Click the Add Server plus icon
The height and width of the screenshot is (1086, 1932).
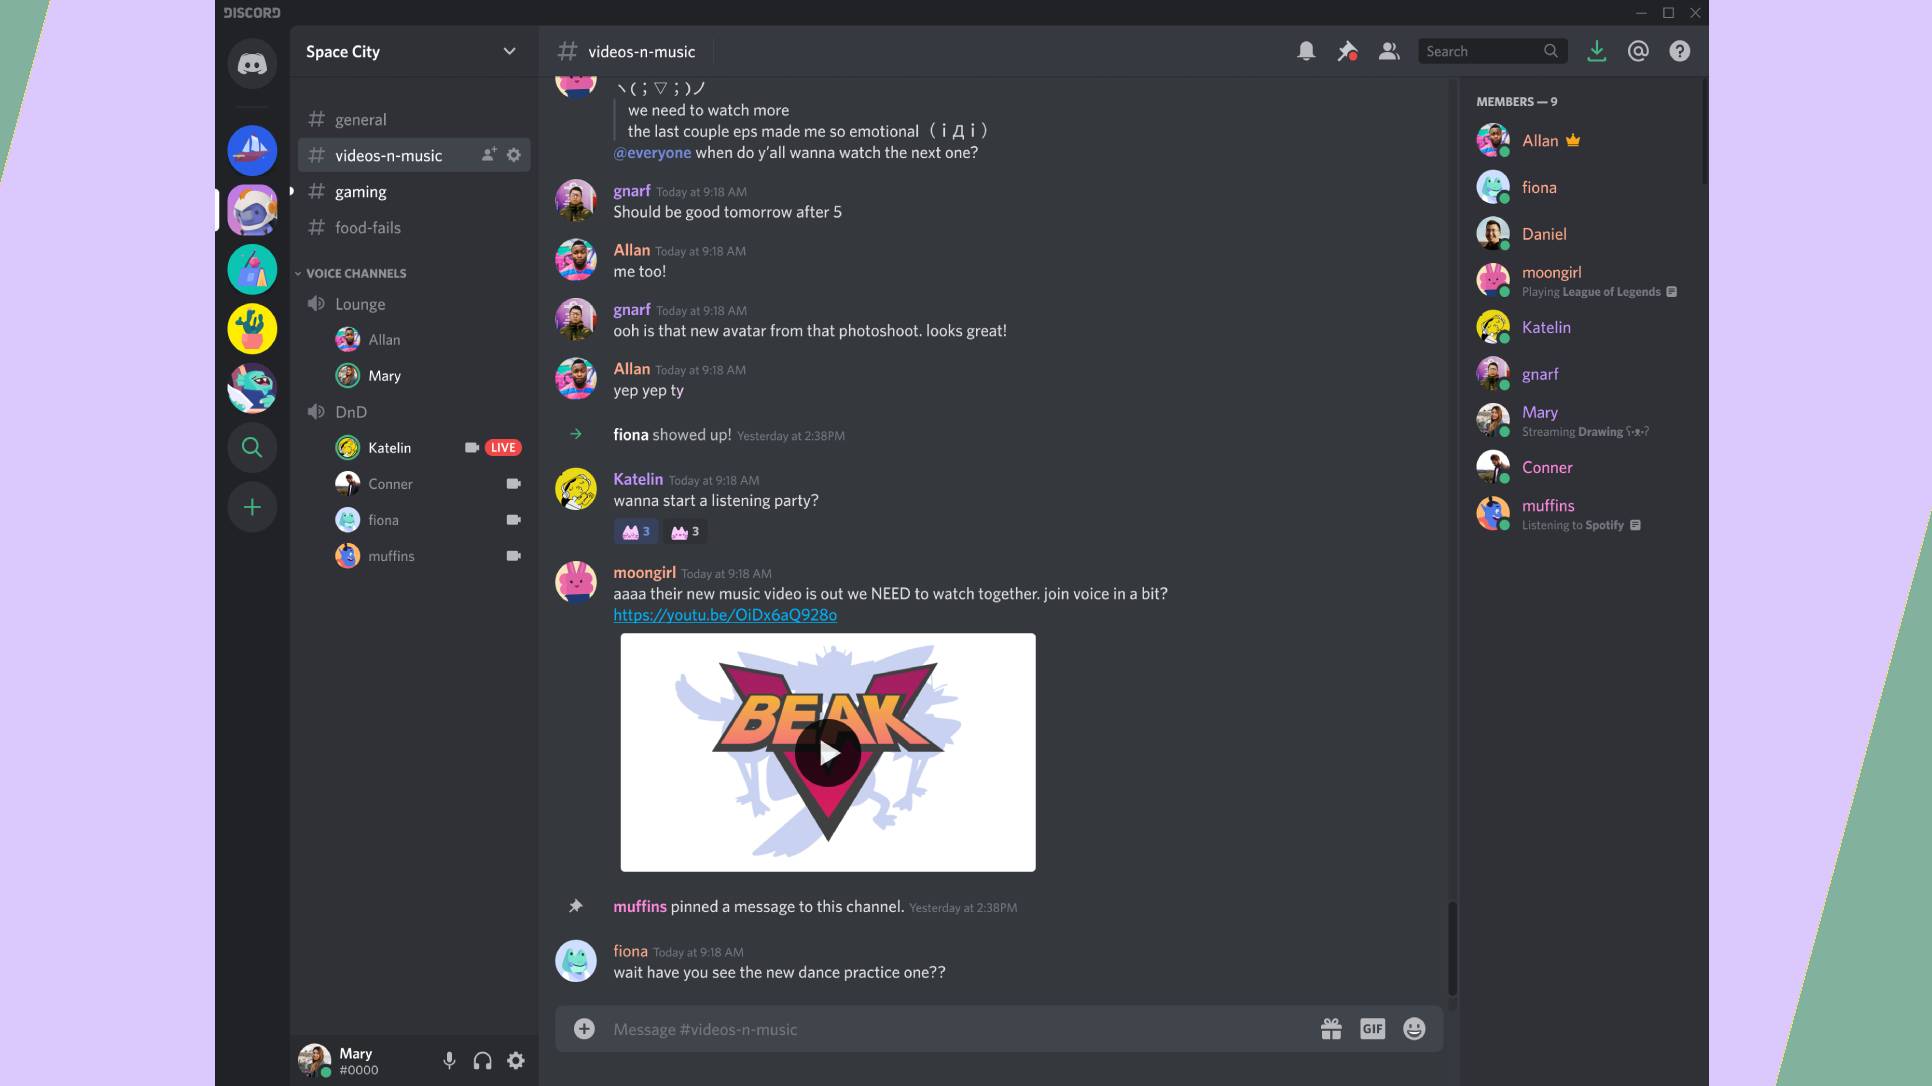pyautogui.click(x=252, y=506)
